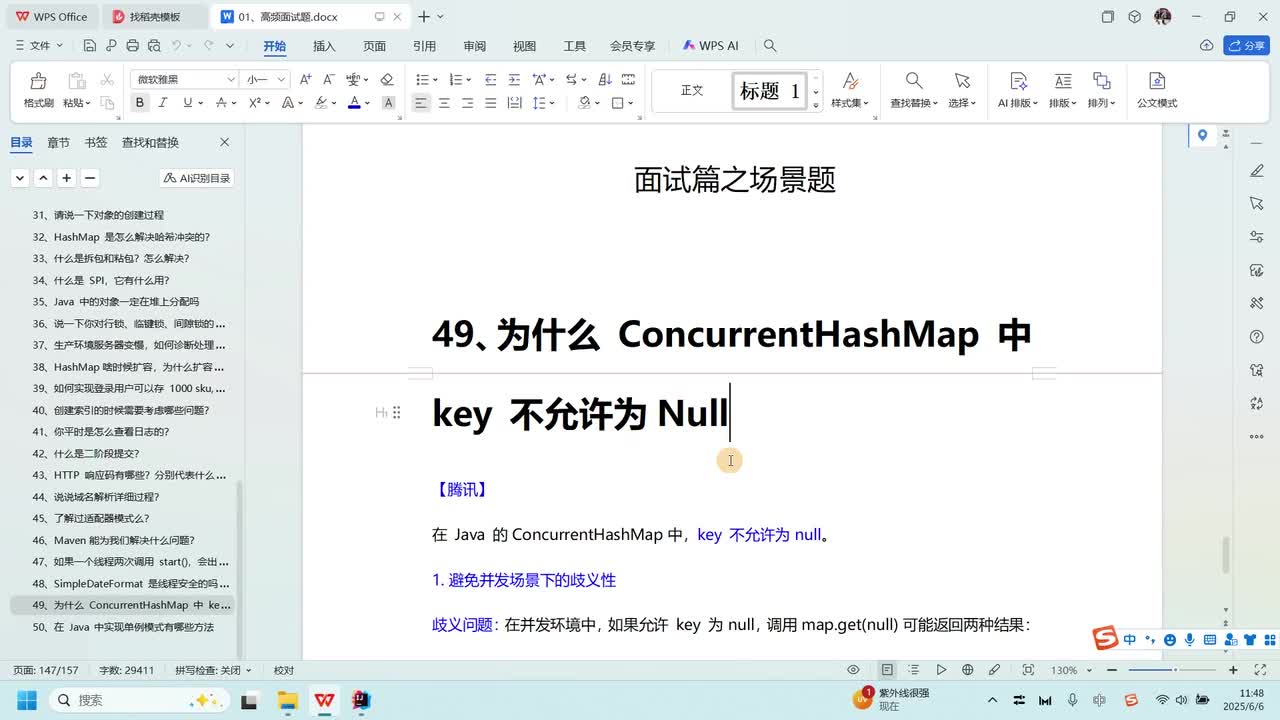Image resolution: width=1280 pixels, height=720 pixels.
Task: Click the zoom in plus button
Action: [x=1233, y=670]
